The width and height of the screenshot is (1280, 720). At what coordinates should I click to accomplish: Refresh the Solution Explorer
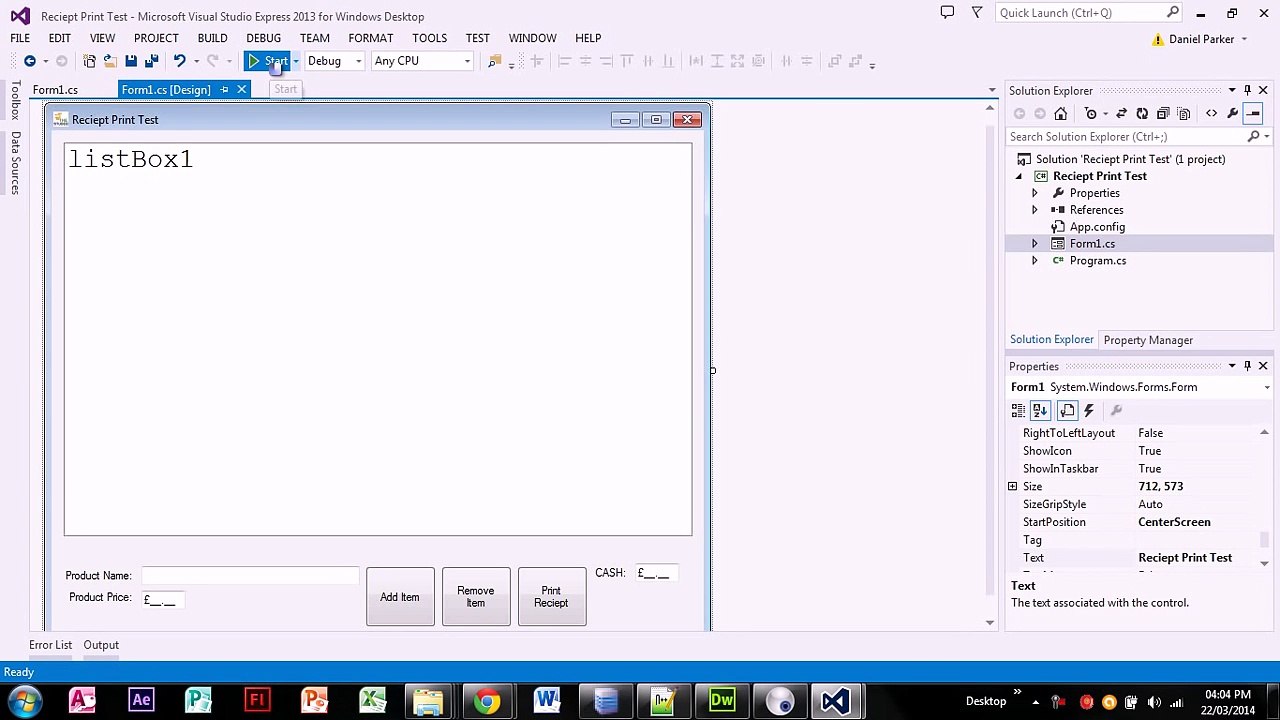coord(1142,114)
